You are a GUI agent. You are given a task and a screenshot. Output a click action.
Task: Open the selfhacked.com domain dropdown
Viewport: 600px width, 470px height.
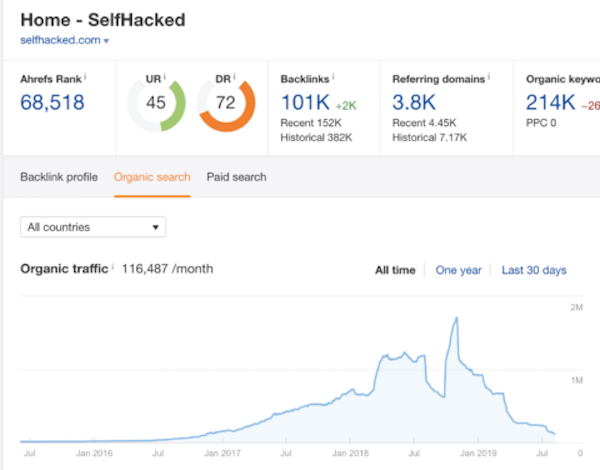click(65, 40)
